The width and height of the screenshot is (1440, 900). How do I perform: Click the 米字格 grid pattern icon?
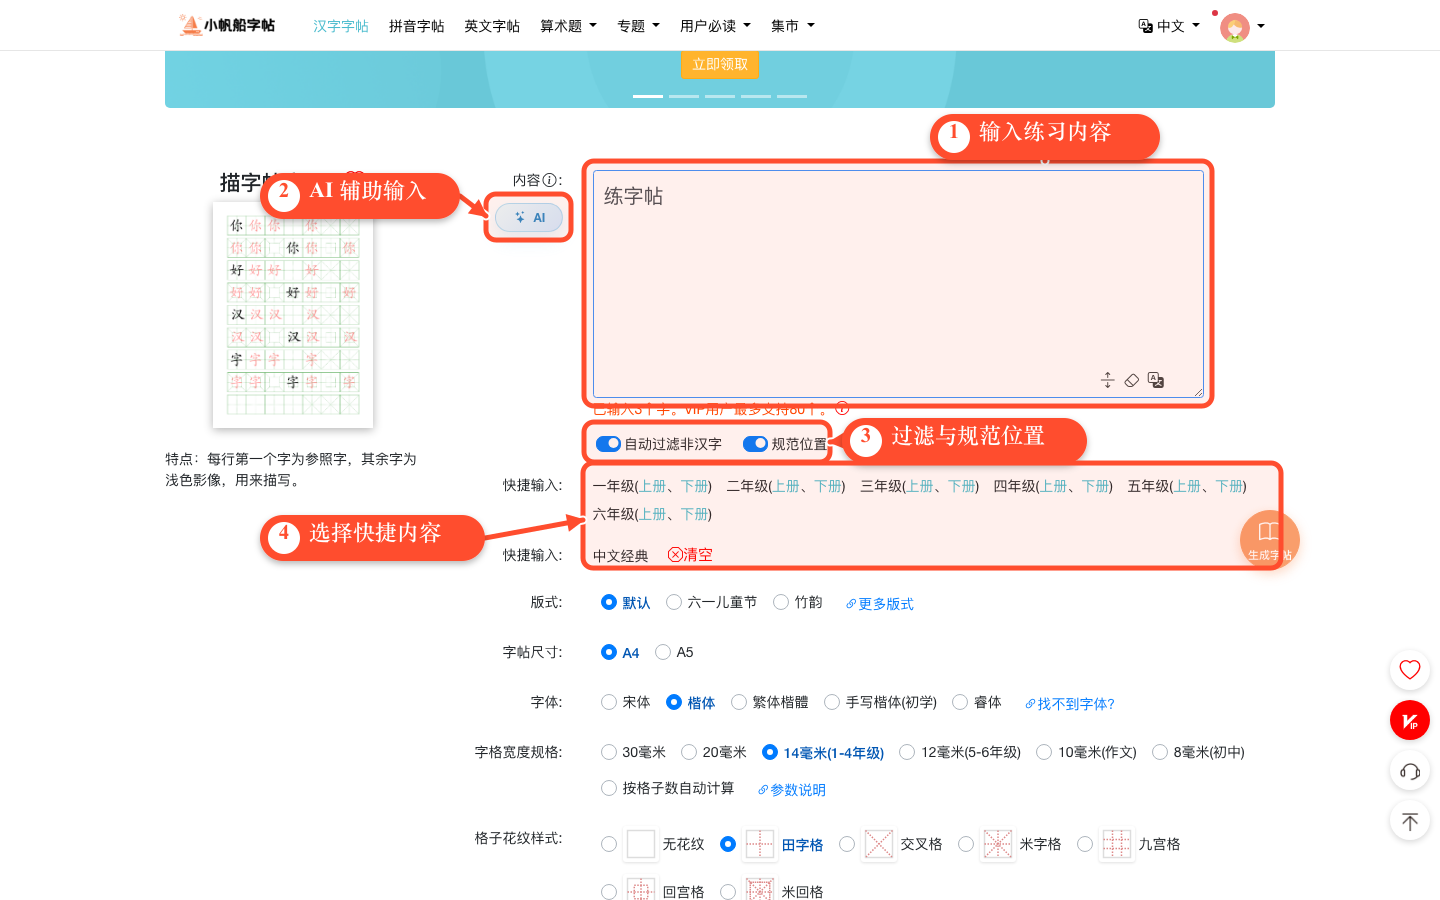[x=997, y=844]
